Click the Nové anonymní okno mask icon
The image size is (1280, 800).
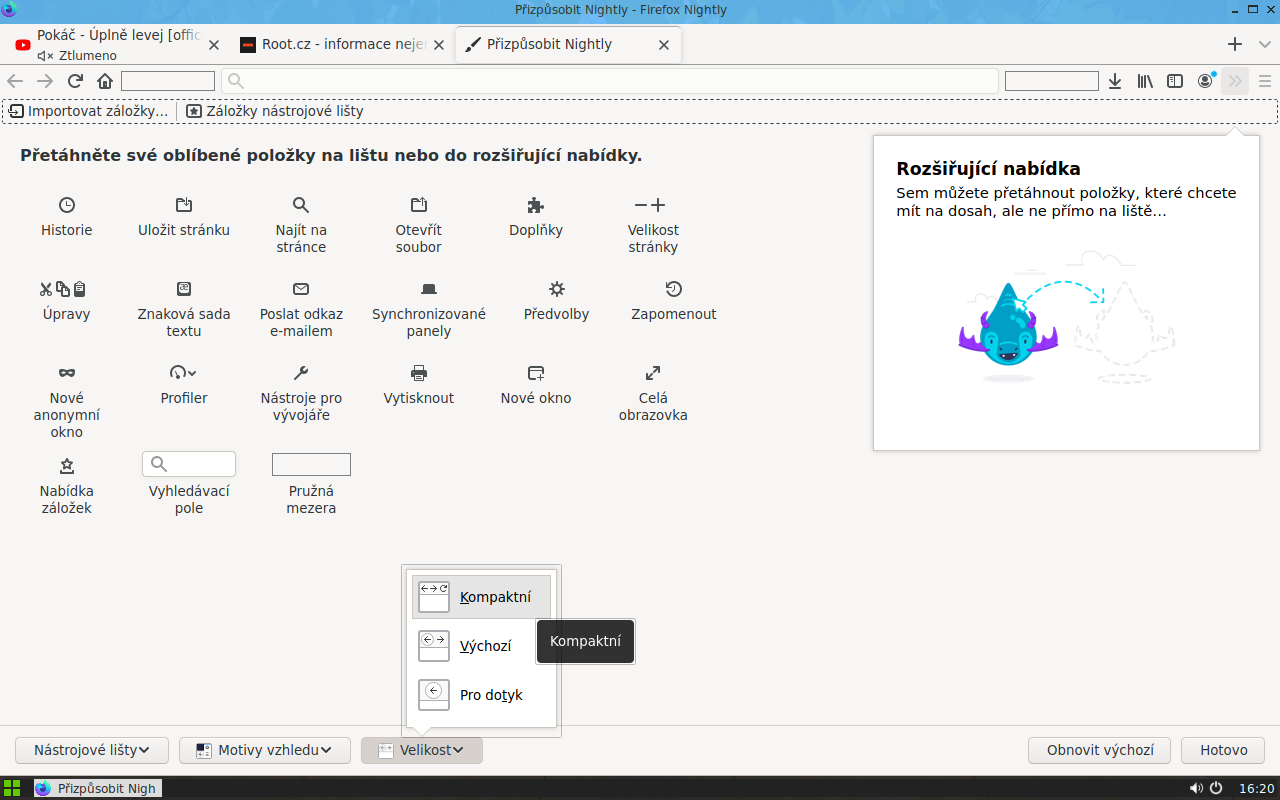coord(67,373)
